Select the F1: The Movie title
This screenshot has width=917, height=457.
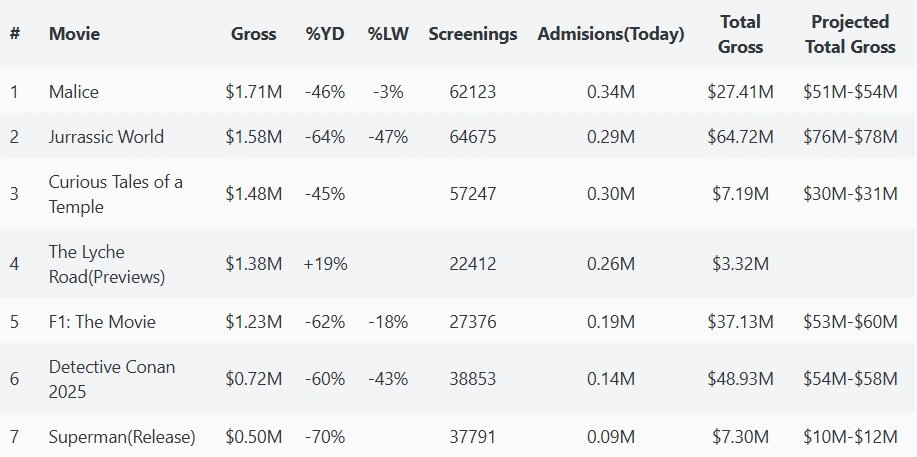(x=102, y=322)
